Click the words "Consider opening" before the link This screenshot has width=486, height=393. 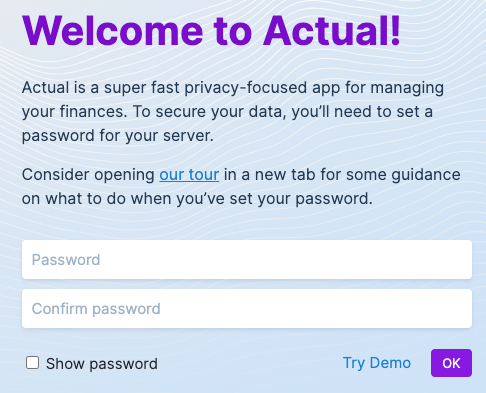pyautogui.click(x=88, y=175)
